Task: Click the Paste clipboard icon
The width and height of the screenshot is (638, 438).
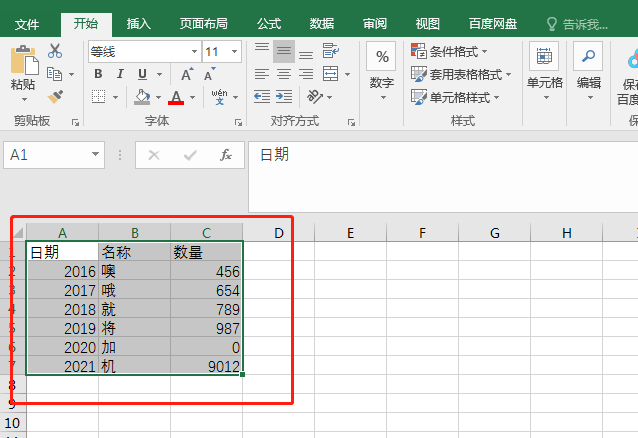Action: pos(24,60)
